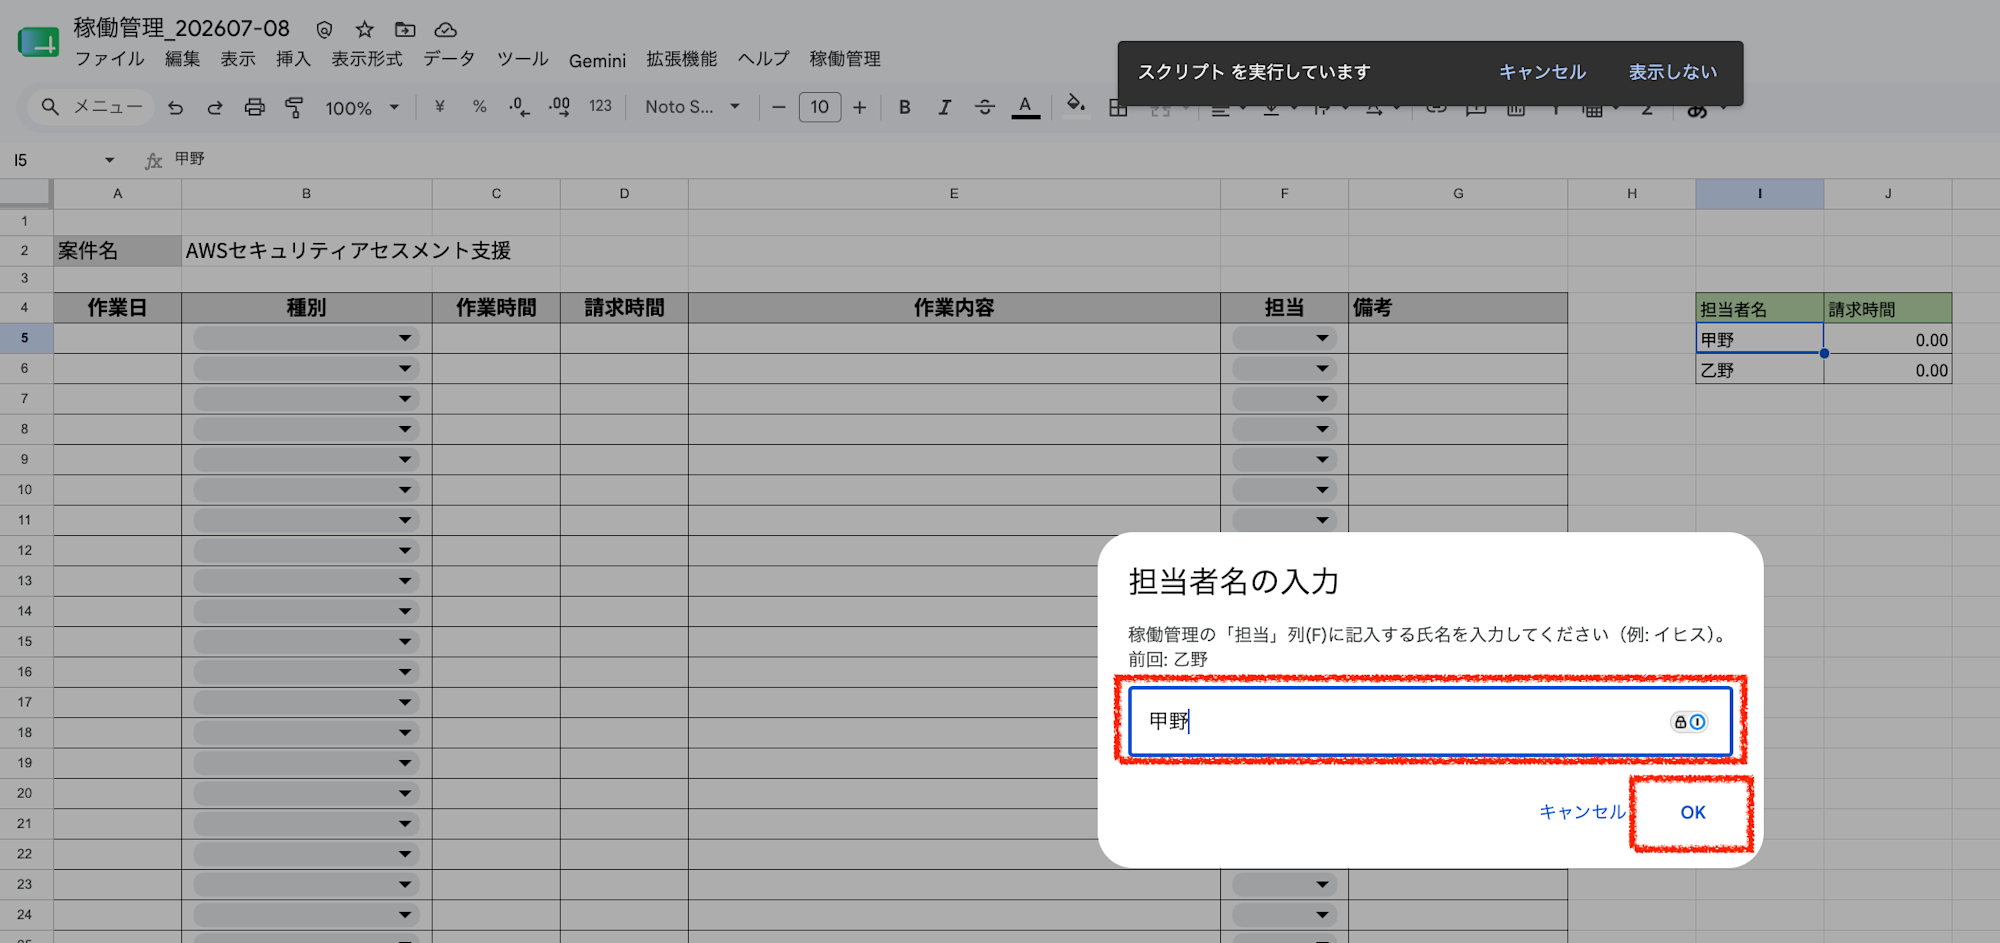Image resolution: width=2000 pixels, height=943 pixels.
Task: Click the font size field showing 10
Action: click(x=820, y=107)
